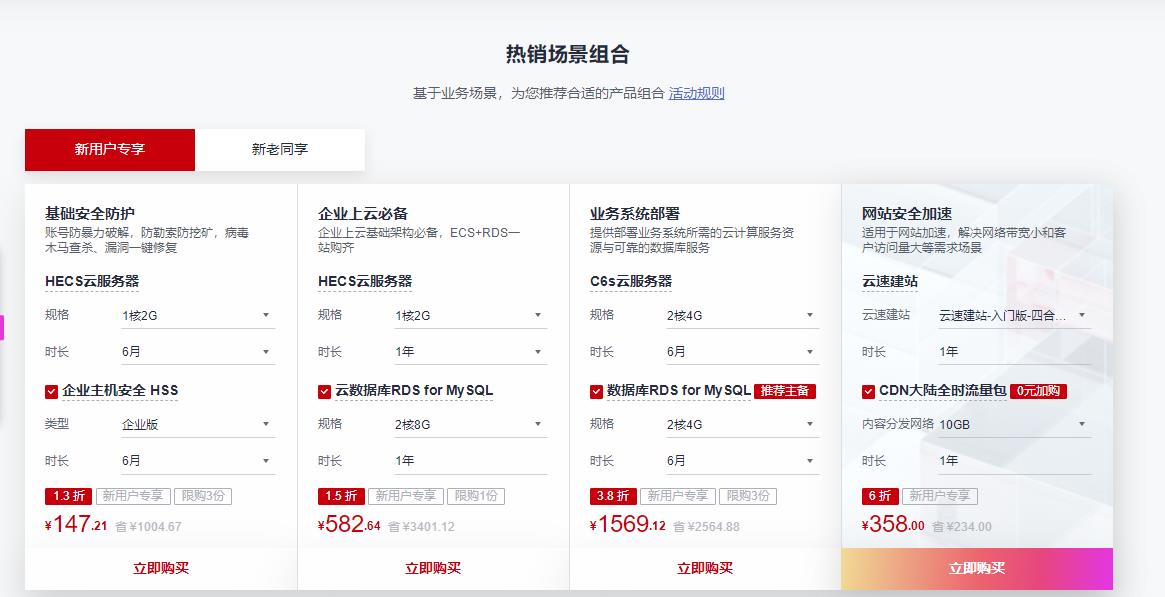Click 立即购买 under 基础安全防护
1165x597 pixels.
(161, 569)
